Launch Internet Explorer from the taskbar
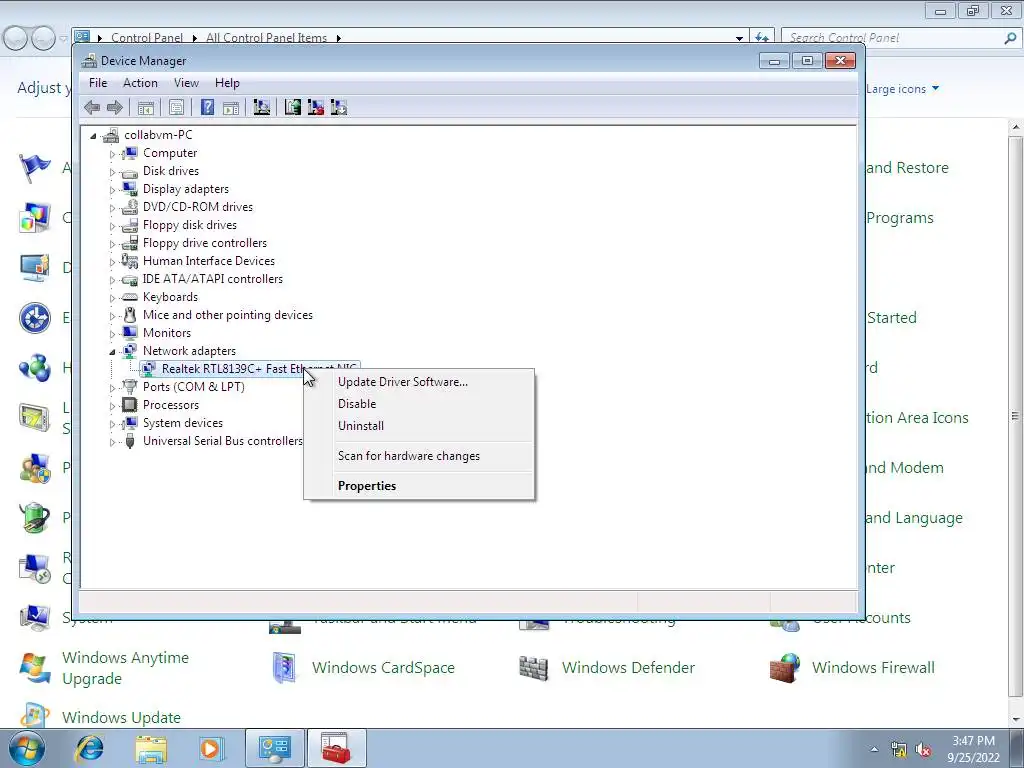Screen dimensions: 1024x768 (89, 748)
